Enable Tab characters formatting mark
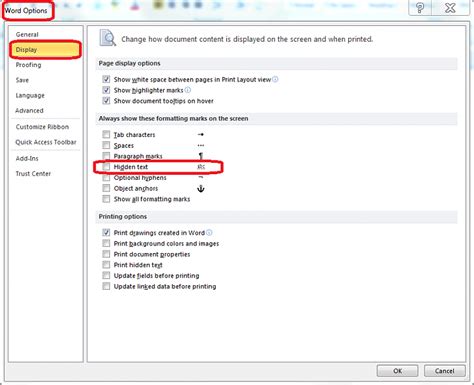 (x=106, y=135)
